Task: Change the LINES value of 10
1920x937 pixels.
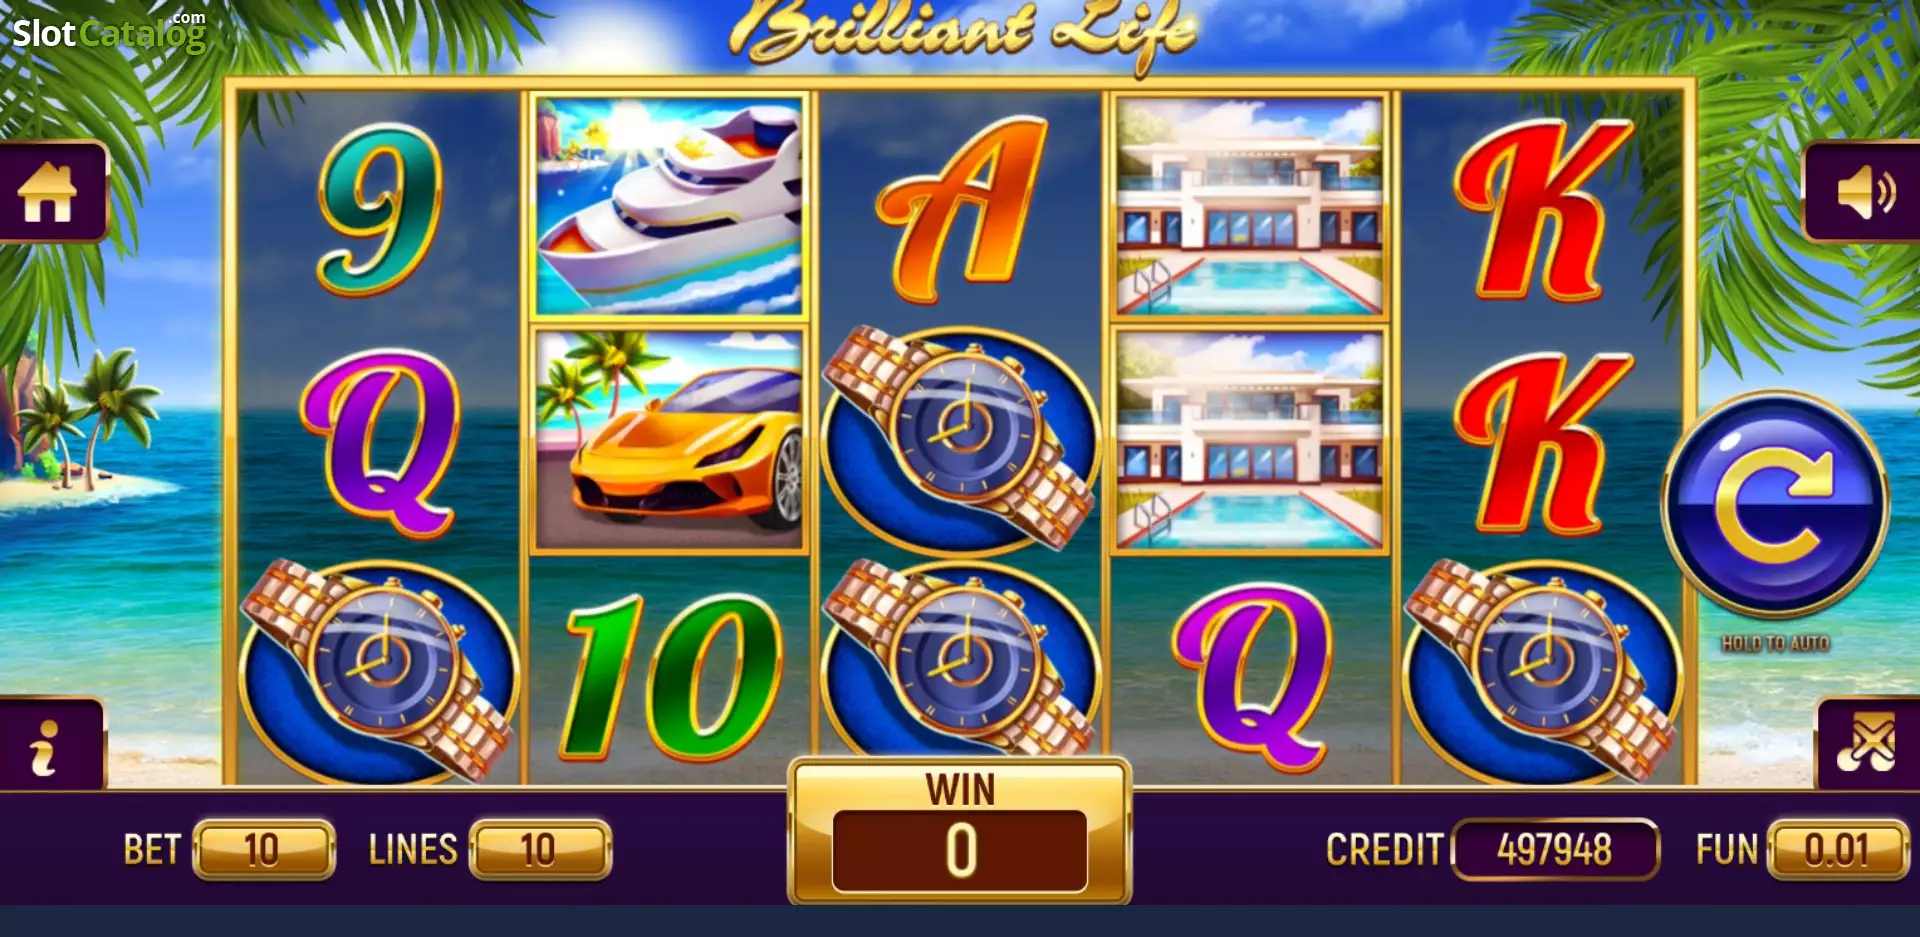Action: pos(540,850)
